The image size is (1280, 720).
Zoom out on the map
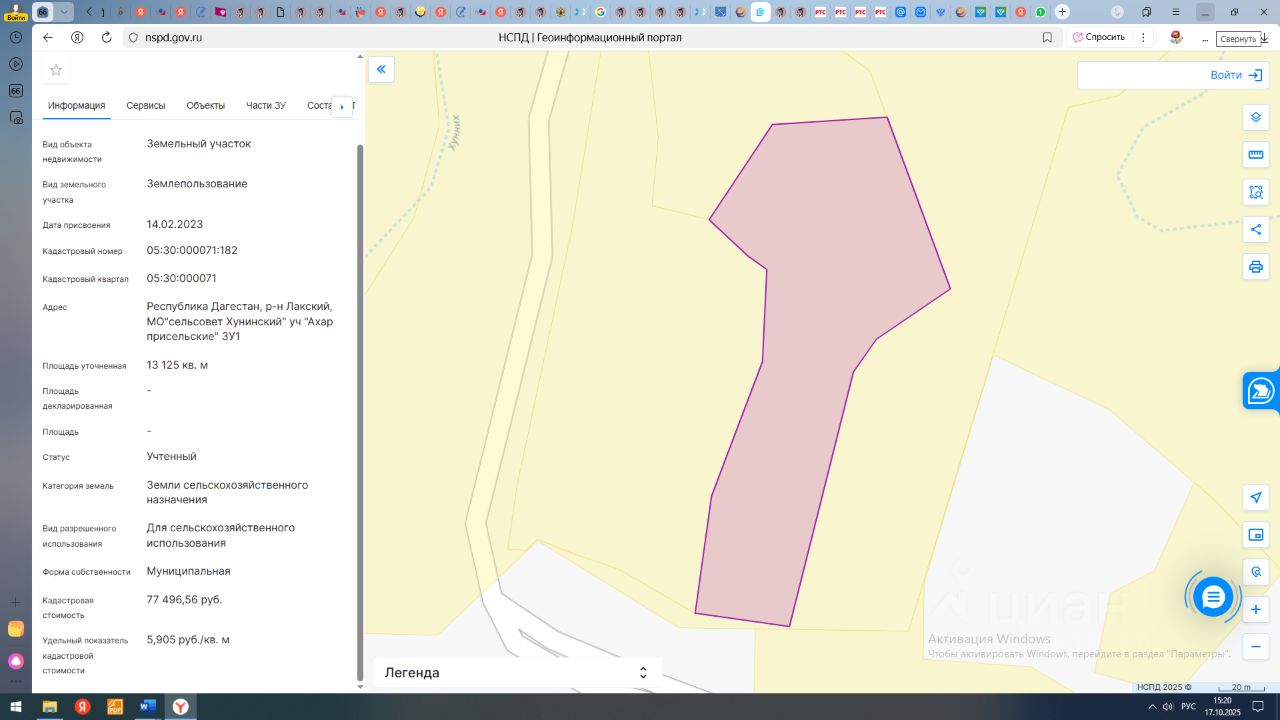[1256, 647]
